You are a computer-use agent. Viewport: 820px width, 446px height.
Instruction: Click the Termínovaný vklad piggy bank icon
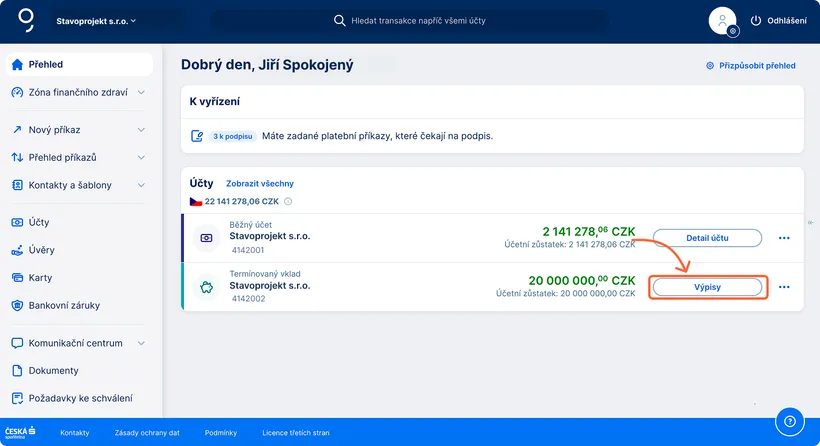(x=207, y=287)
